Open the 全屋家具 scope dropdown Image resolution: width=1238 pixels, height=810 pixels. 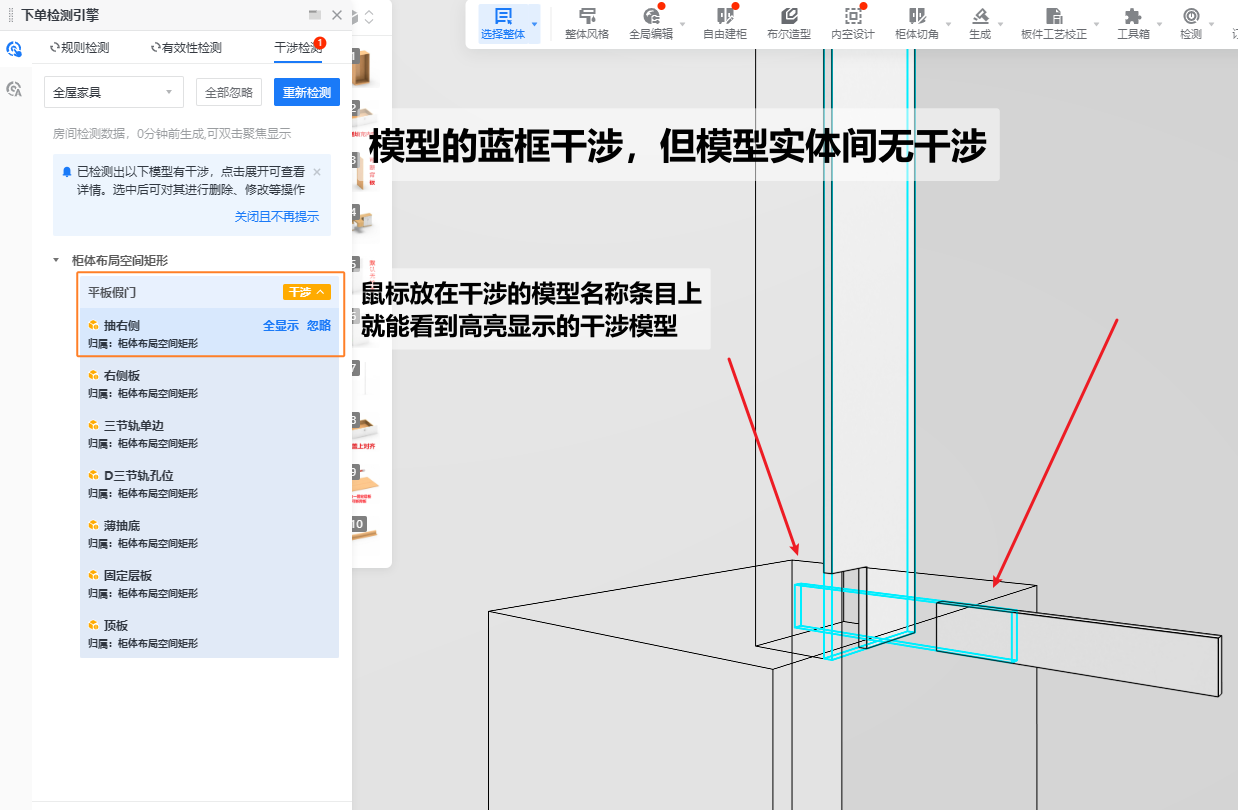click(113, 92)
